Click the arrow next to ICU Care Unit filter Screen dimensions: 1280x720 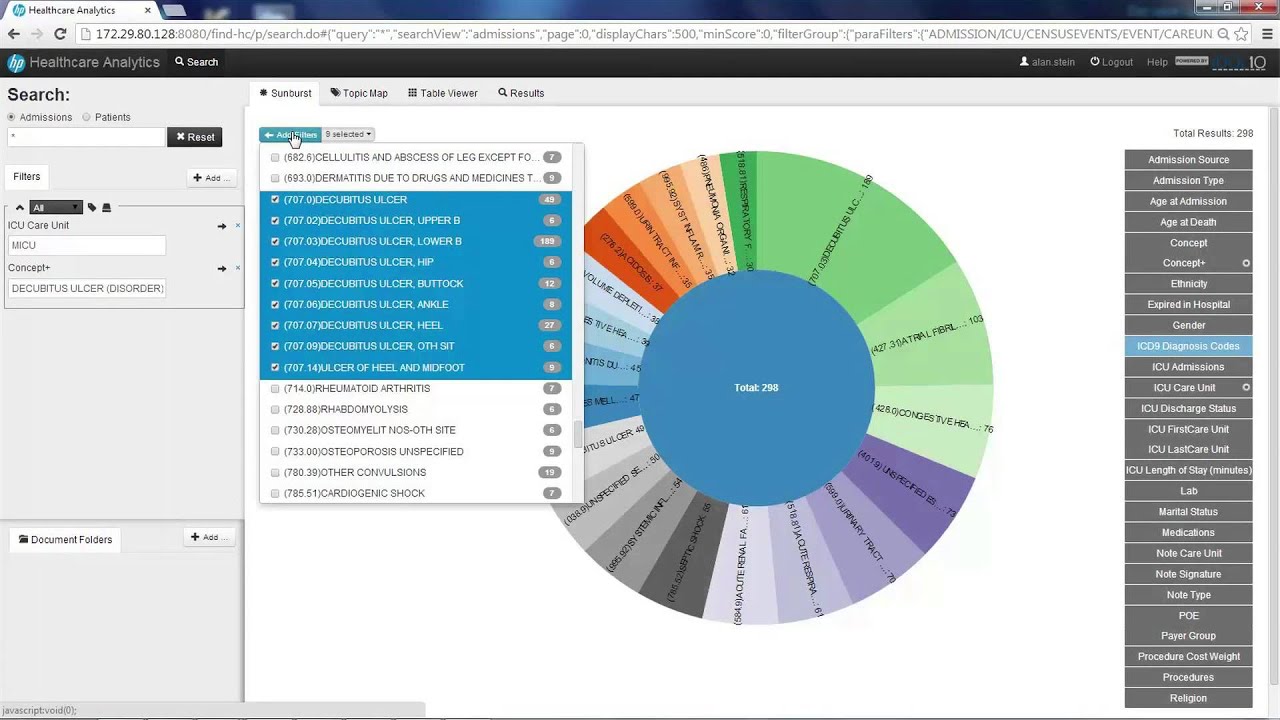coord(222,226)
